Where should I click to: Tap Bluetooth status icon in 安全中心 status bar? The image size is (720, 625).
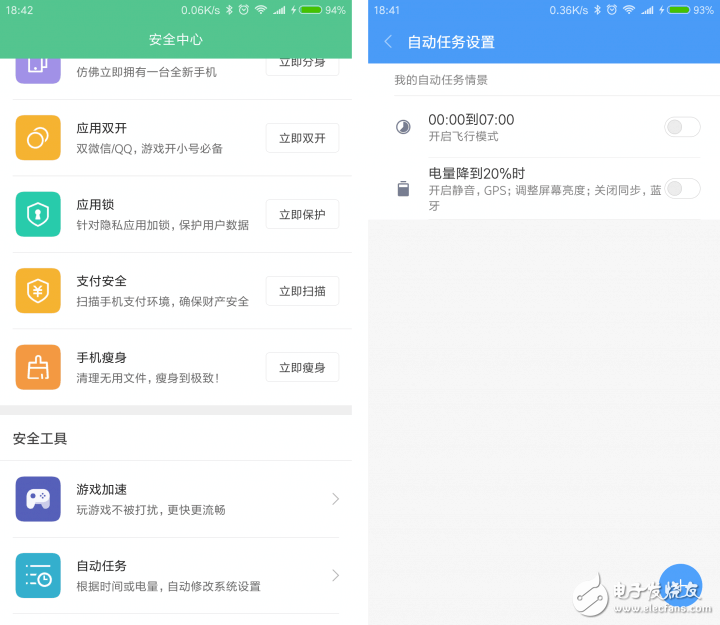tap(229, 10)
